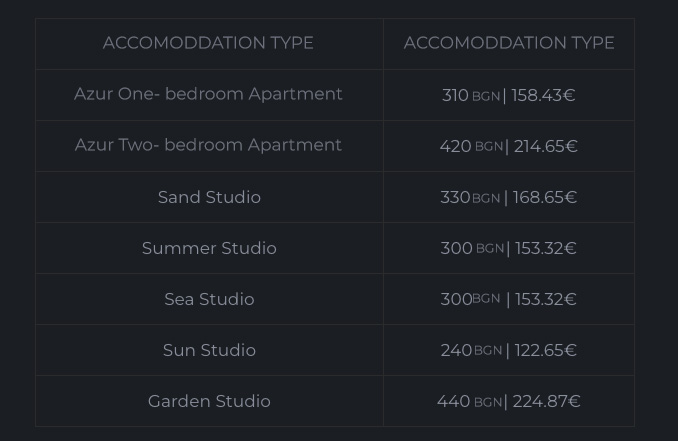Click the right ACCOMODDATION TYPE header

(x=509, y=43)
